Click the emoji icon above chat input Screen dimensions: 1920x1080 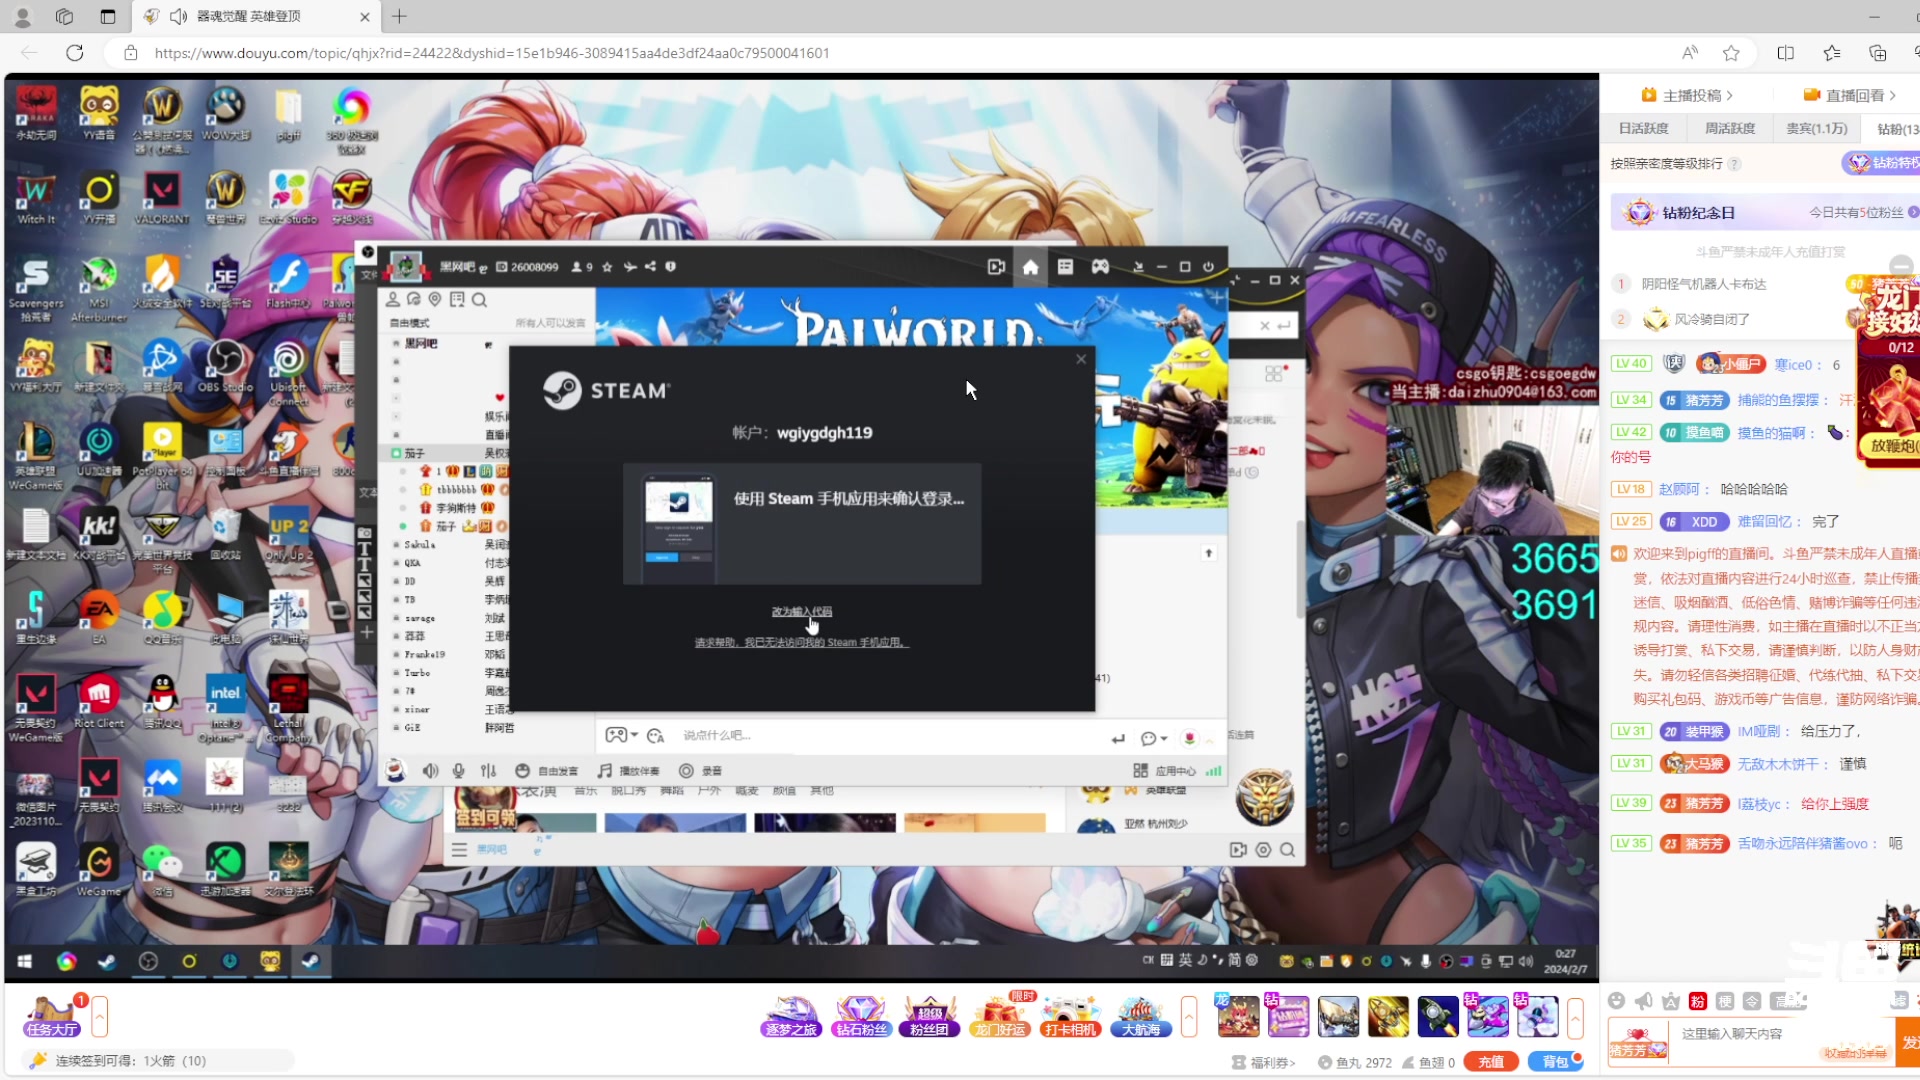pos(1616,1001)
